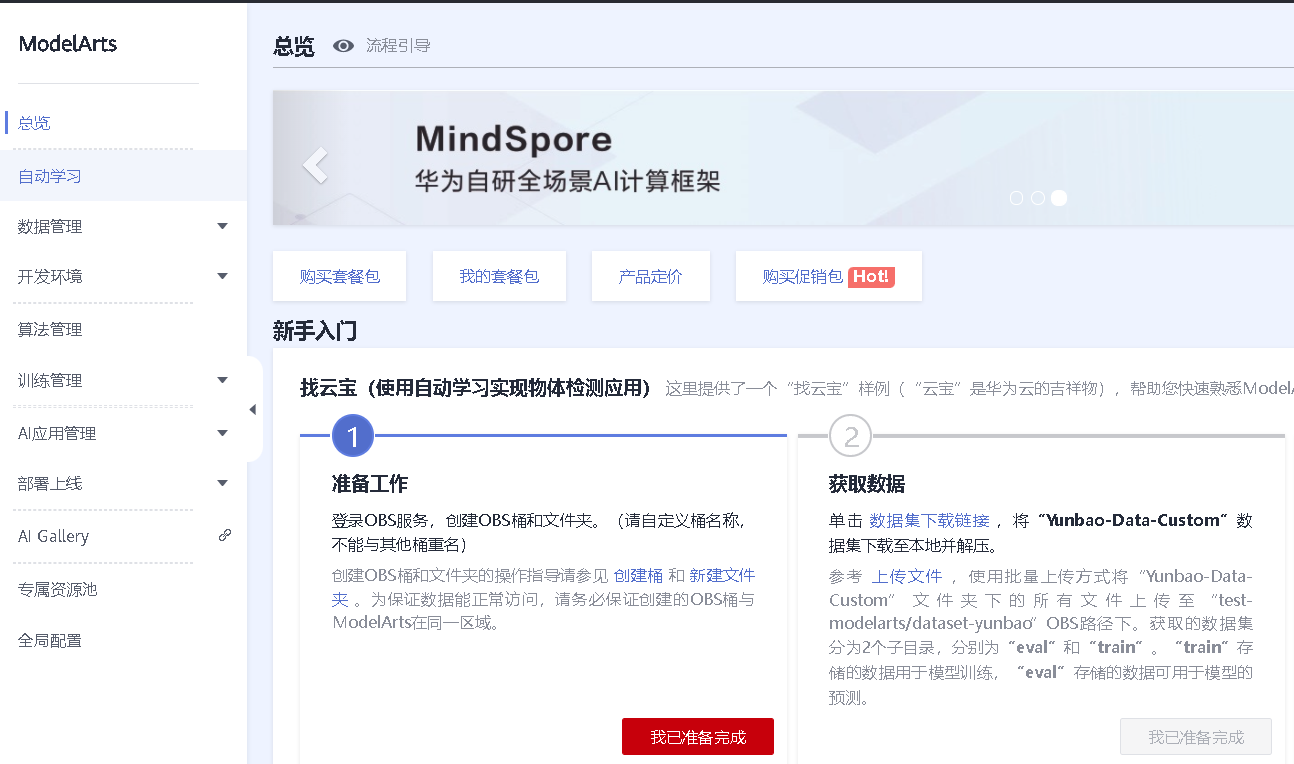Select the first banner carousel dot
1294x764 pixels.
(1017, 198)
